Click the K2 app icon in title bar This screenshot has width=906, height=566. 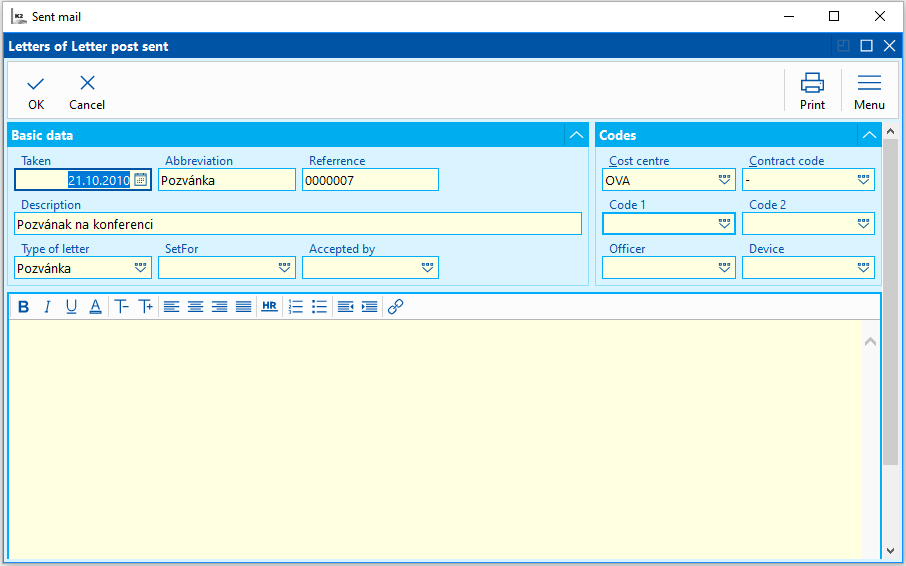point(19,16)
